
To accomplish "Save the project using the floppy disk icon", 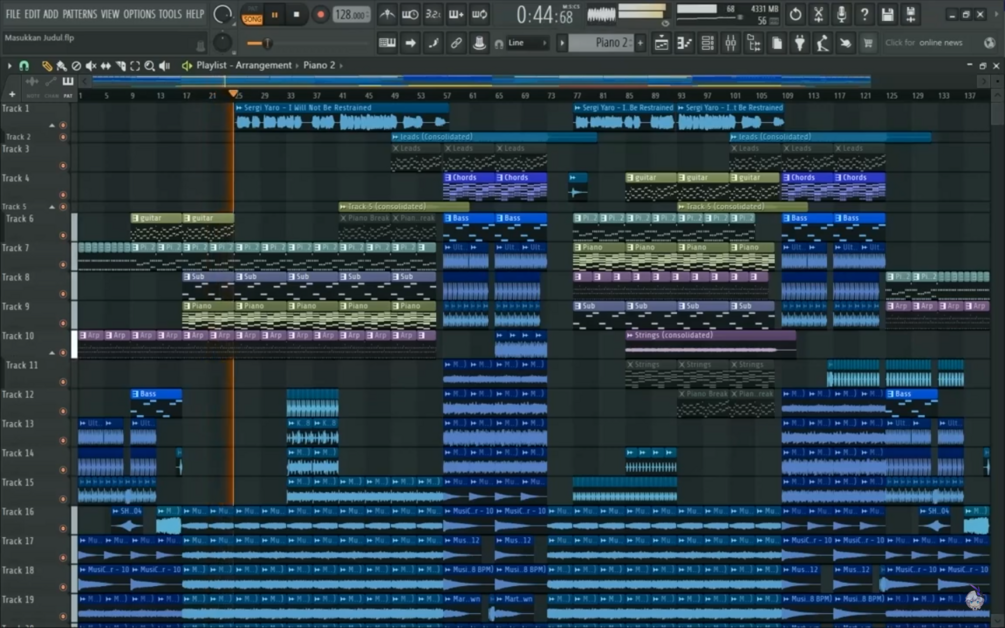I will coord(888,14).
